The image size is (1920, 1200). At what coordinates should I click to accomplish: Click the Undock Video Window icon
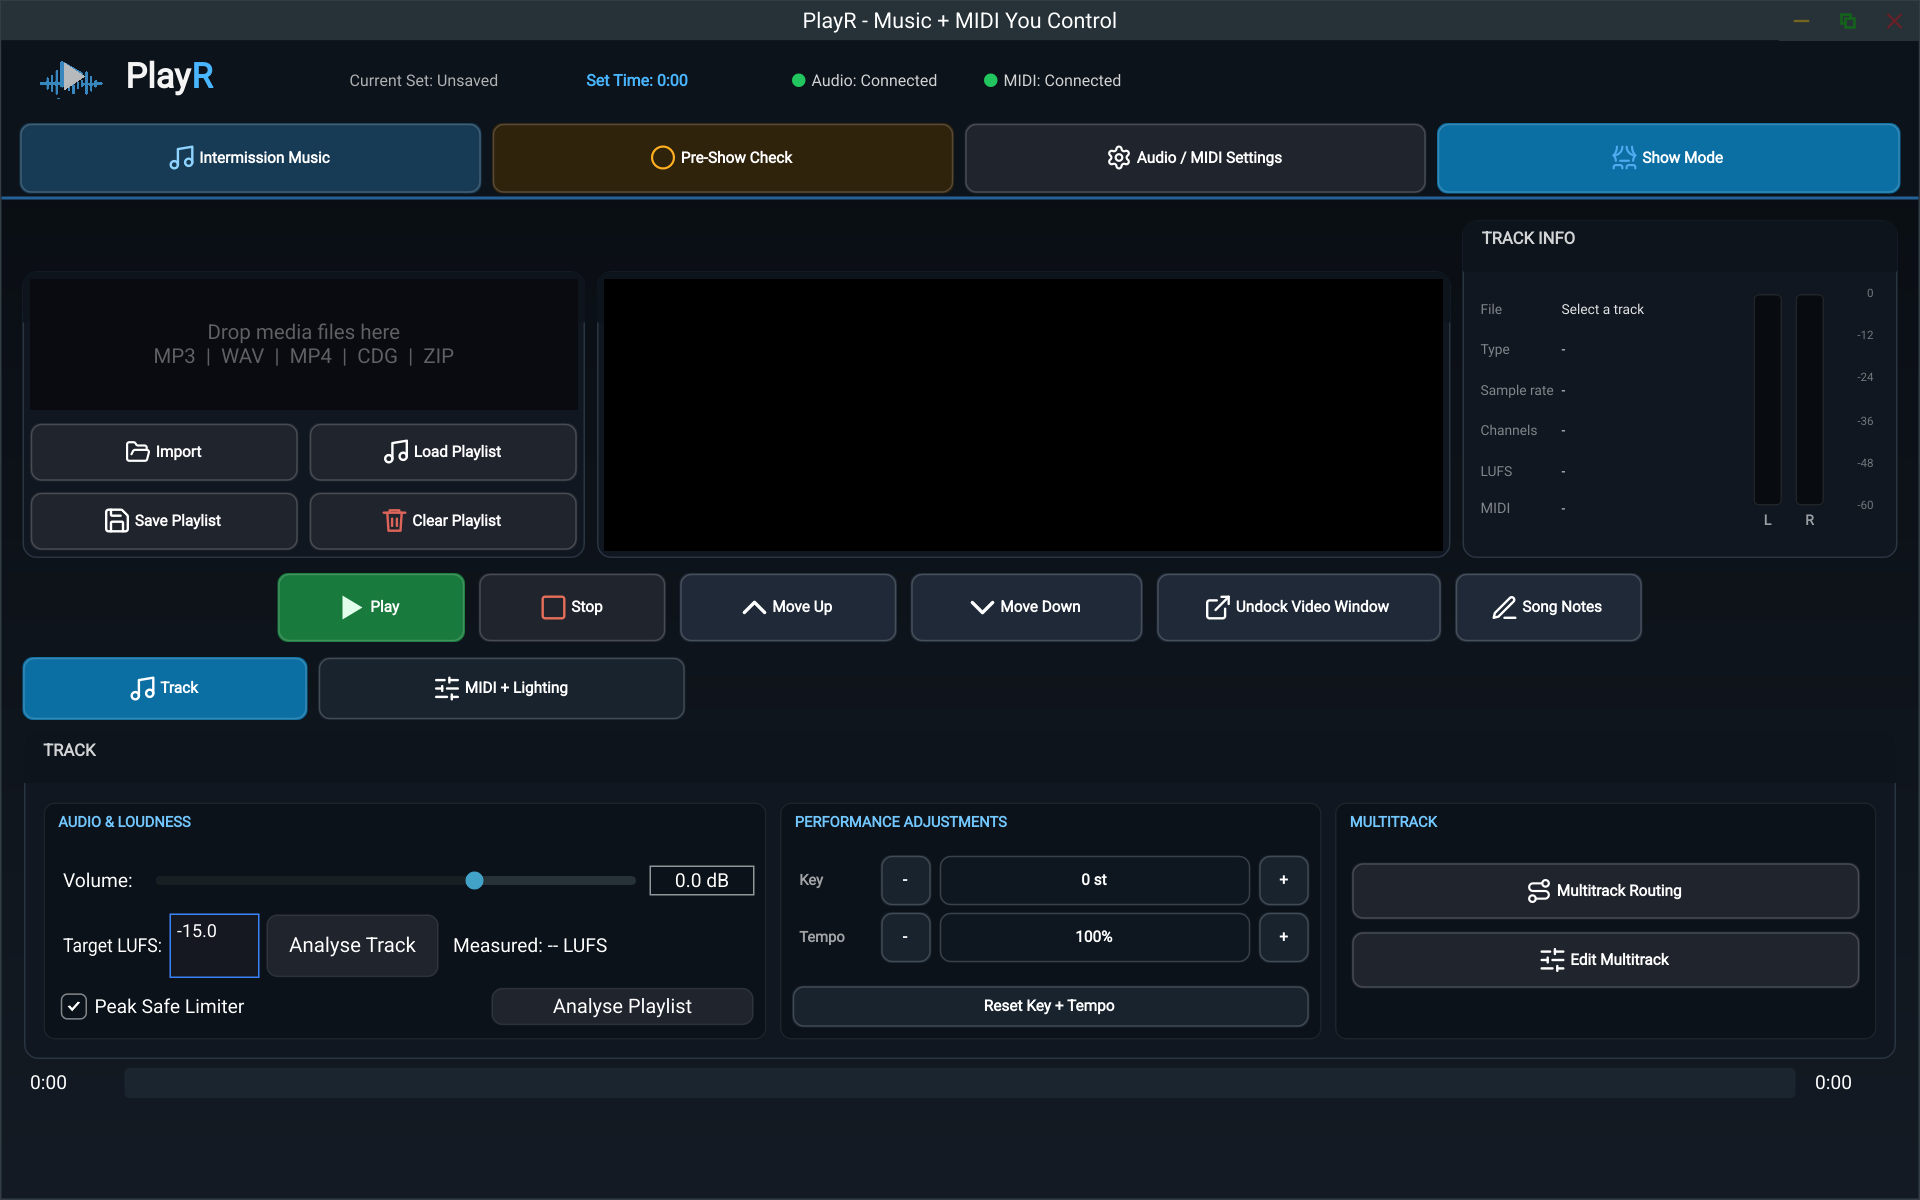click(x=1217, y=607)
